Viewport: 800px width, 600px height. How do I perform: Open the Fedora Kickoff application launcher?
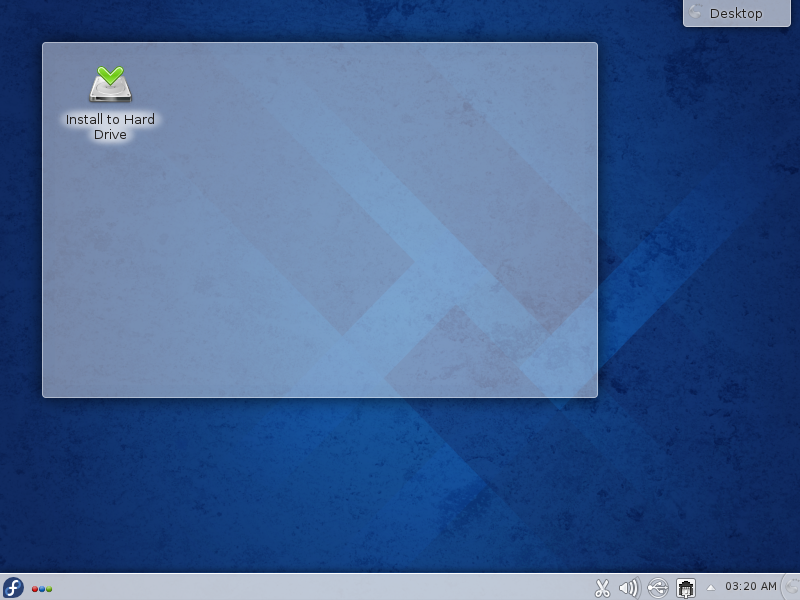13,587
